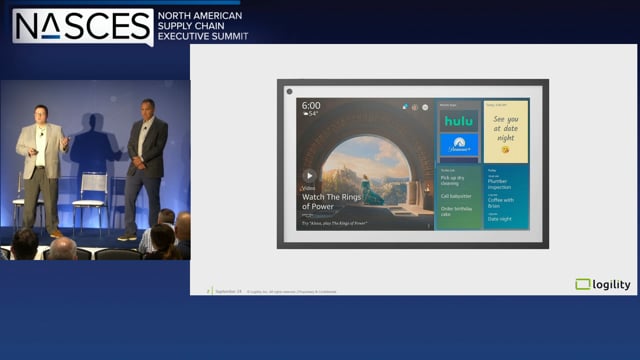
Task: Click "Watch The Rings of Power" title
Action: pyautogui.click(x=331, y=202)
